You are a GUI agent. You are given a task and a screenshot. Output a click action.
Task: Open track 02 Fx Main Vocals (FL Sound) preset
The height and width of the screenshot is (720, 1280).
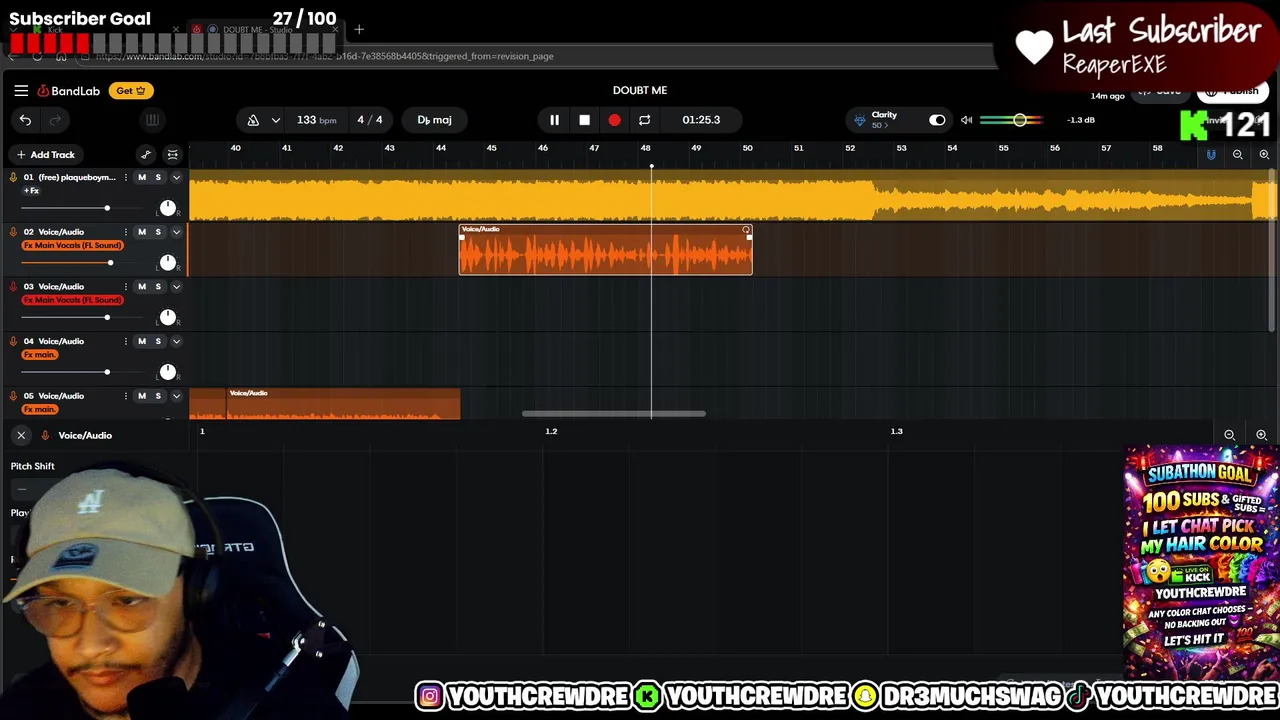click(x=72, y=245)
